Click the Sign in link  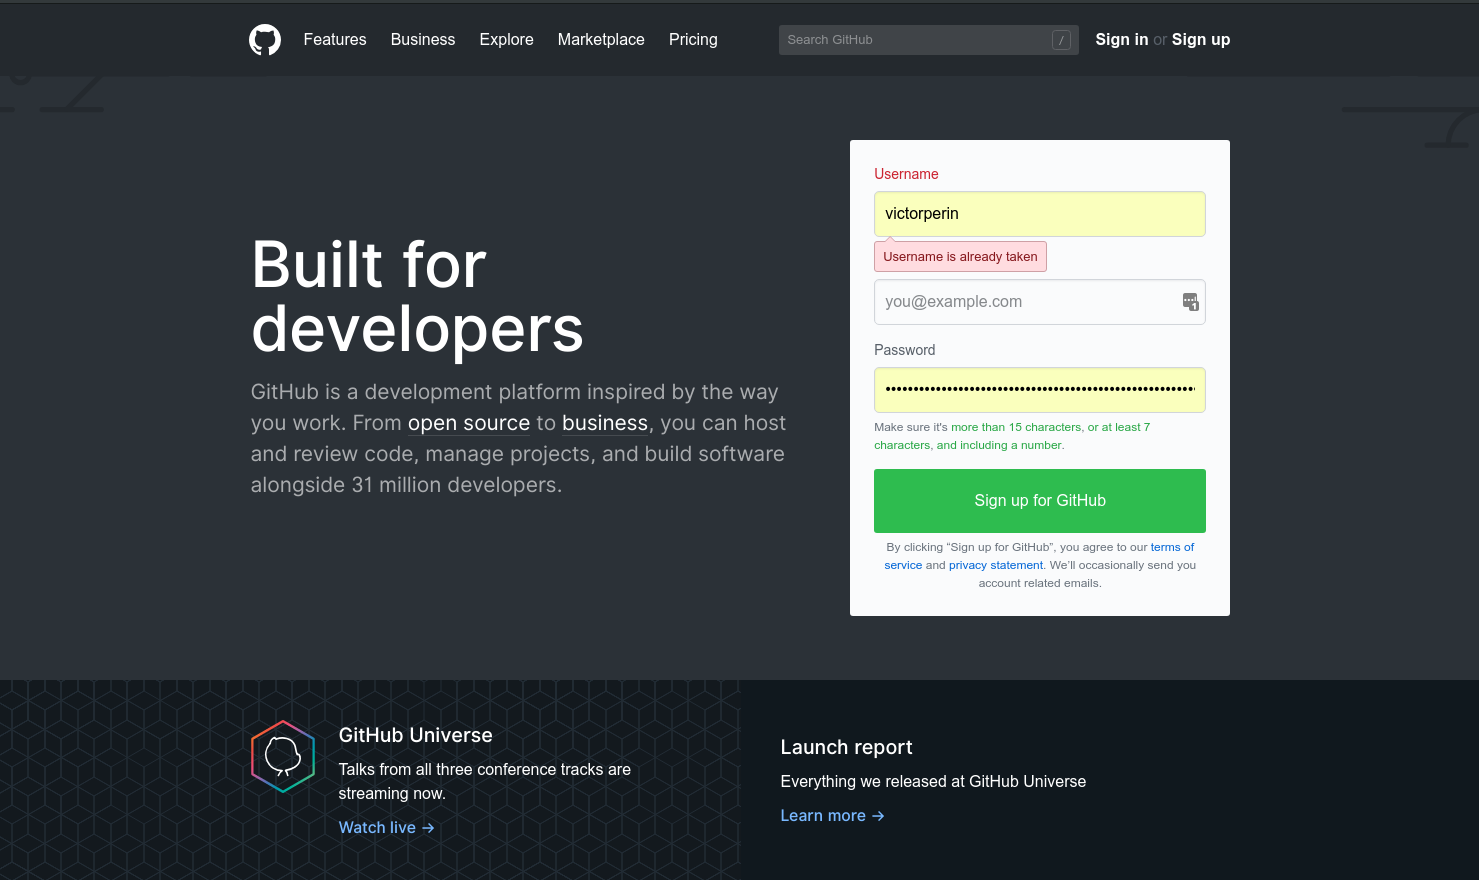(x=1122, y=40)
